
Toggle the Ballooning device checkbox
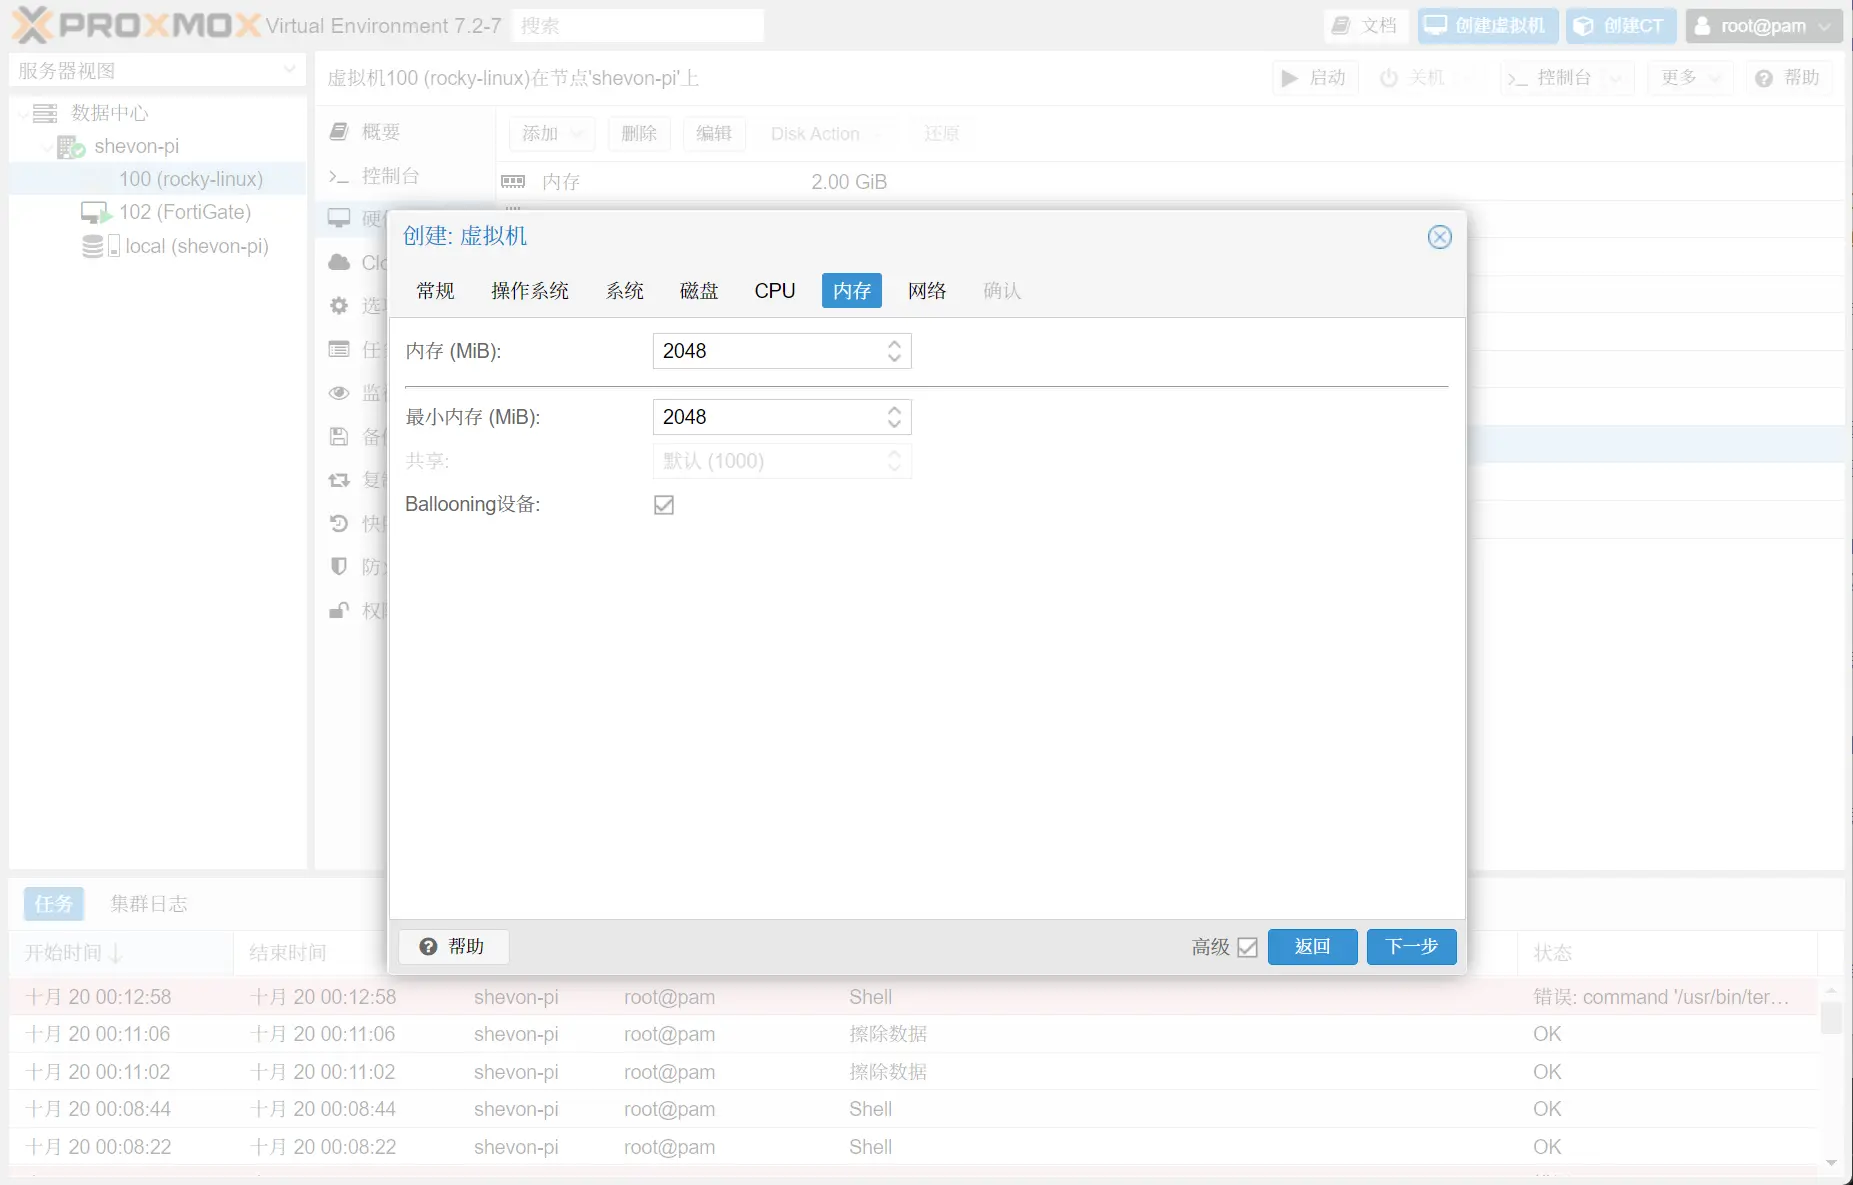(x=664, y=505)
